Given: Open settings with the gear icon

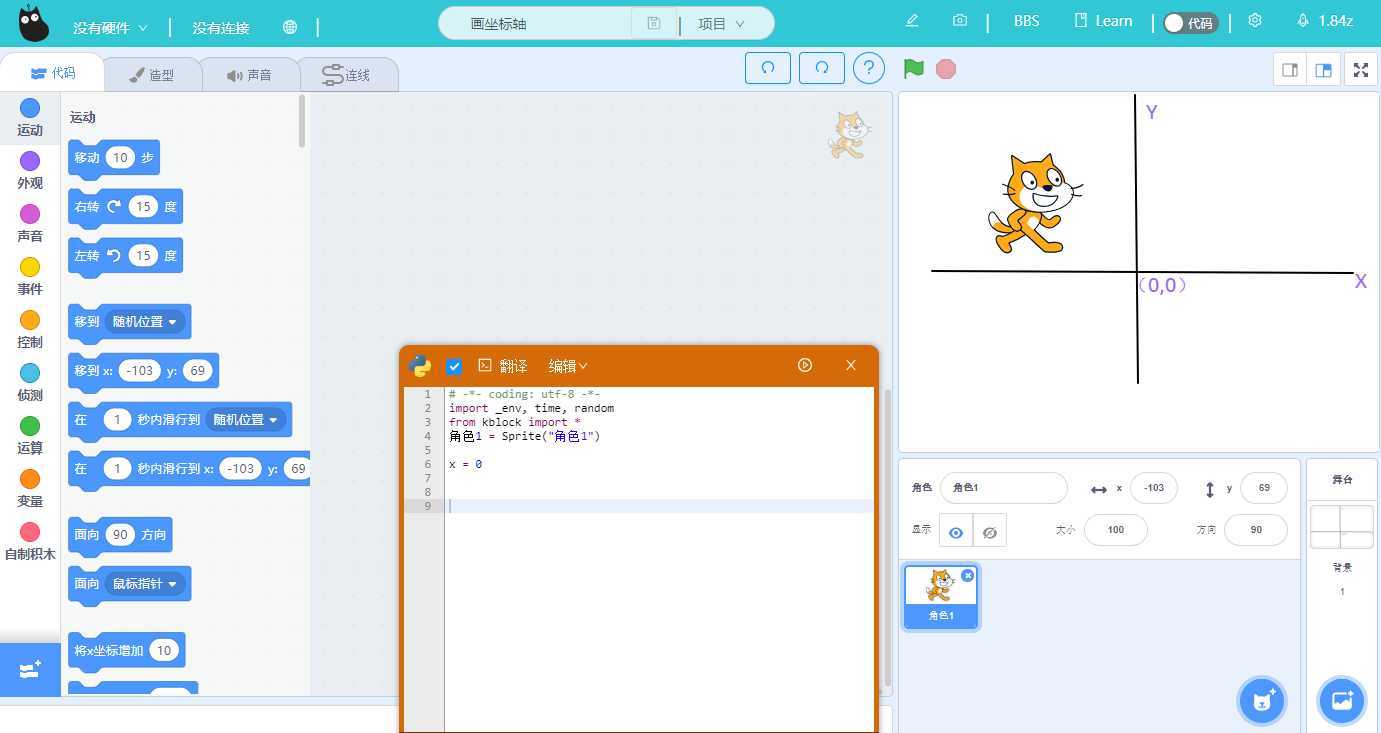Looking at the screenshot, I should [x=1255, y=21].
